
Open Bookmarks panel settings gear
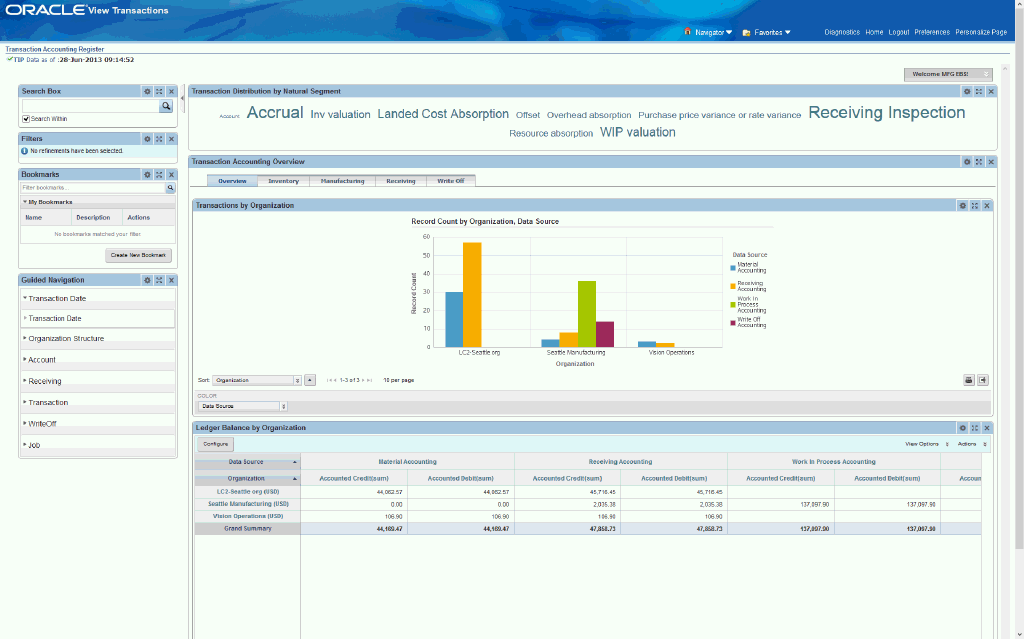click(147, 174)
